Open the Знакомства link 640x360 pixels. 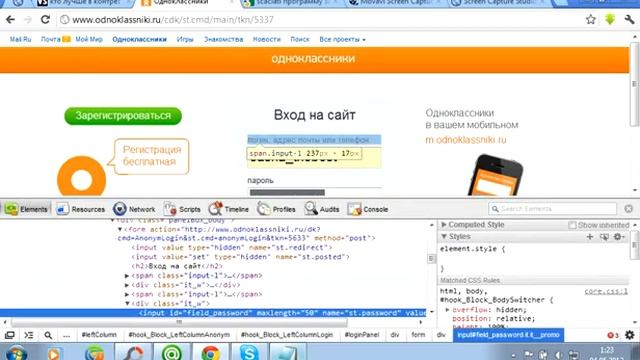[223, 40]
